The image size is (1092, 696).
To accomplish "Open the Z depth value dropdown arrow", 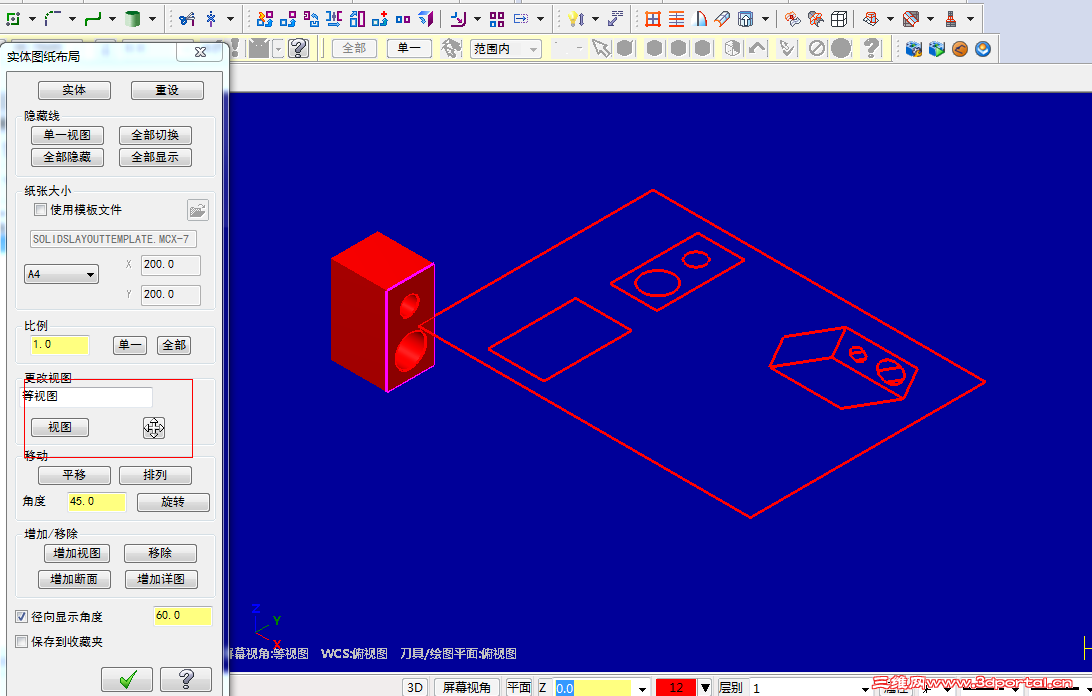I will point(642,688).
